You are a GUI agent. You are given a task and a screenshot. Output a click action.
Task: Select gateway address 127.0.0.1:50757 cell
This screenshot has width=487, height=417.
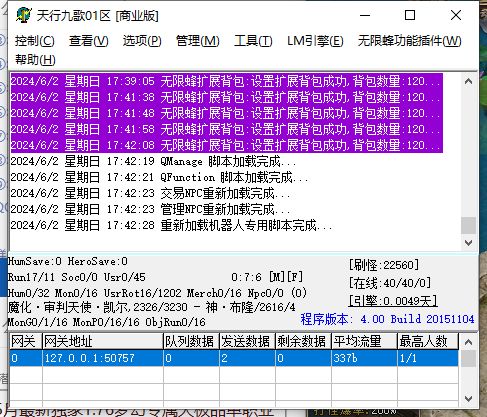pos(103,358)
